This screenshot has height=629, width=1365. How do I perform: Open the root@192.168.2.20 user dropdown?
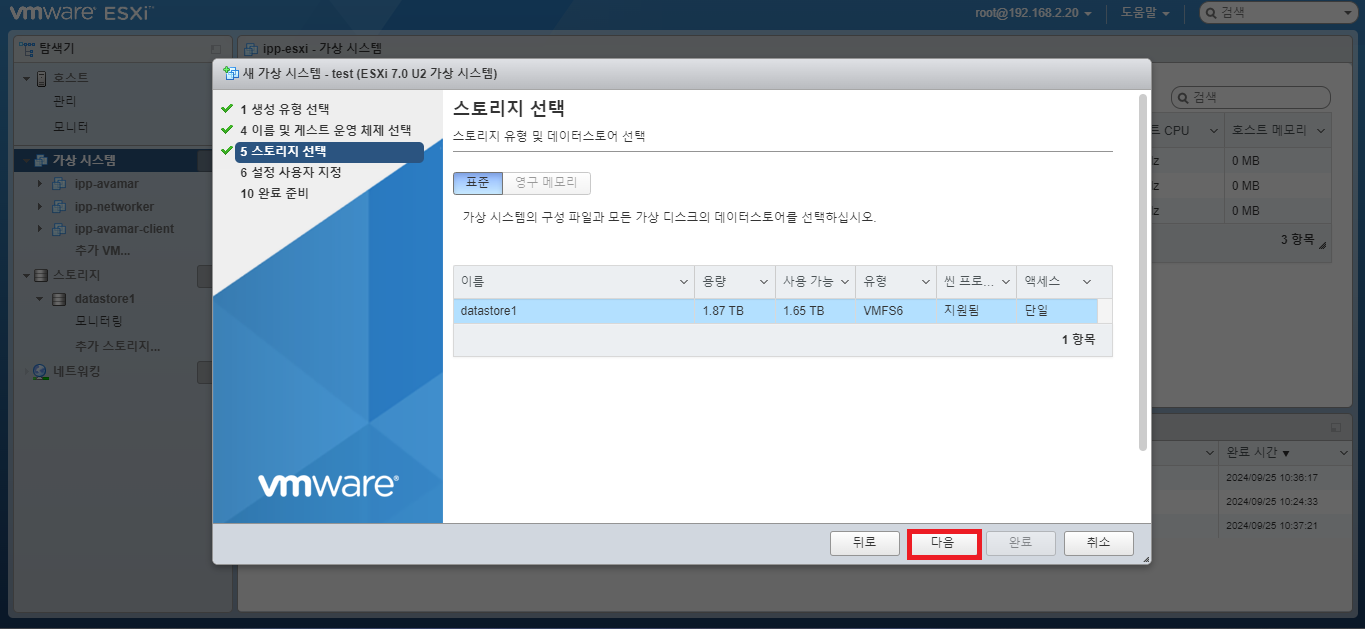click(x=1033, y=13)
